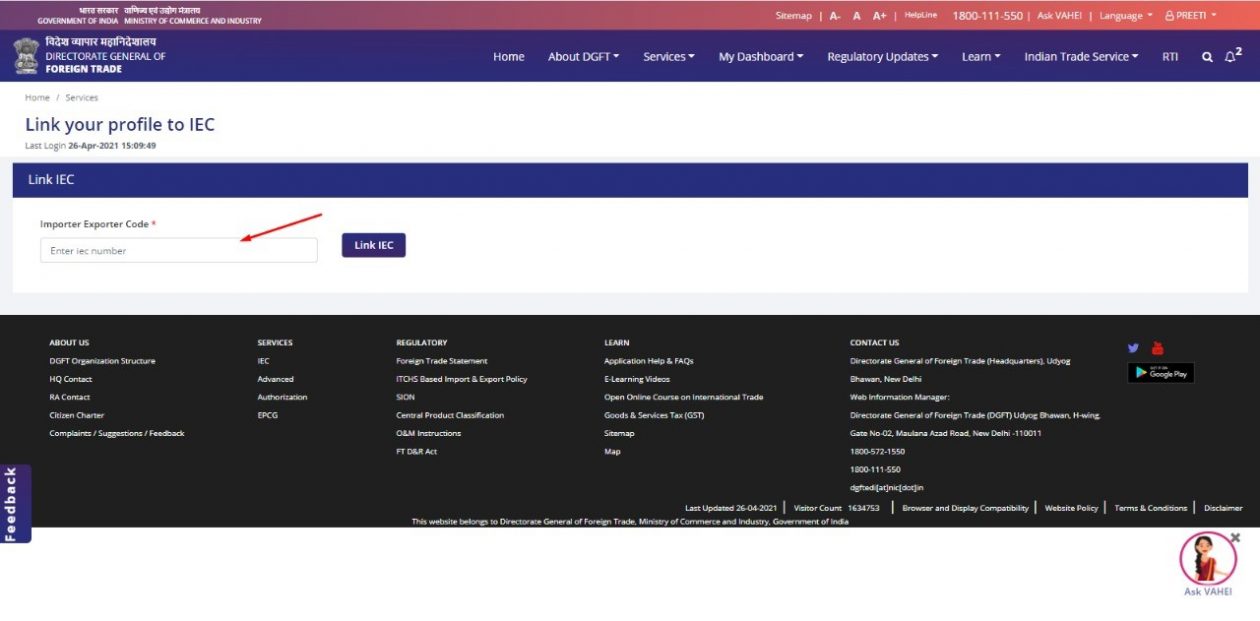
Task: Open the site search magnifier icon
Action: (x=1206, y=56)
